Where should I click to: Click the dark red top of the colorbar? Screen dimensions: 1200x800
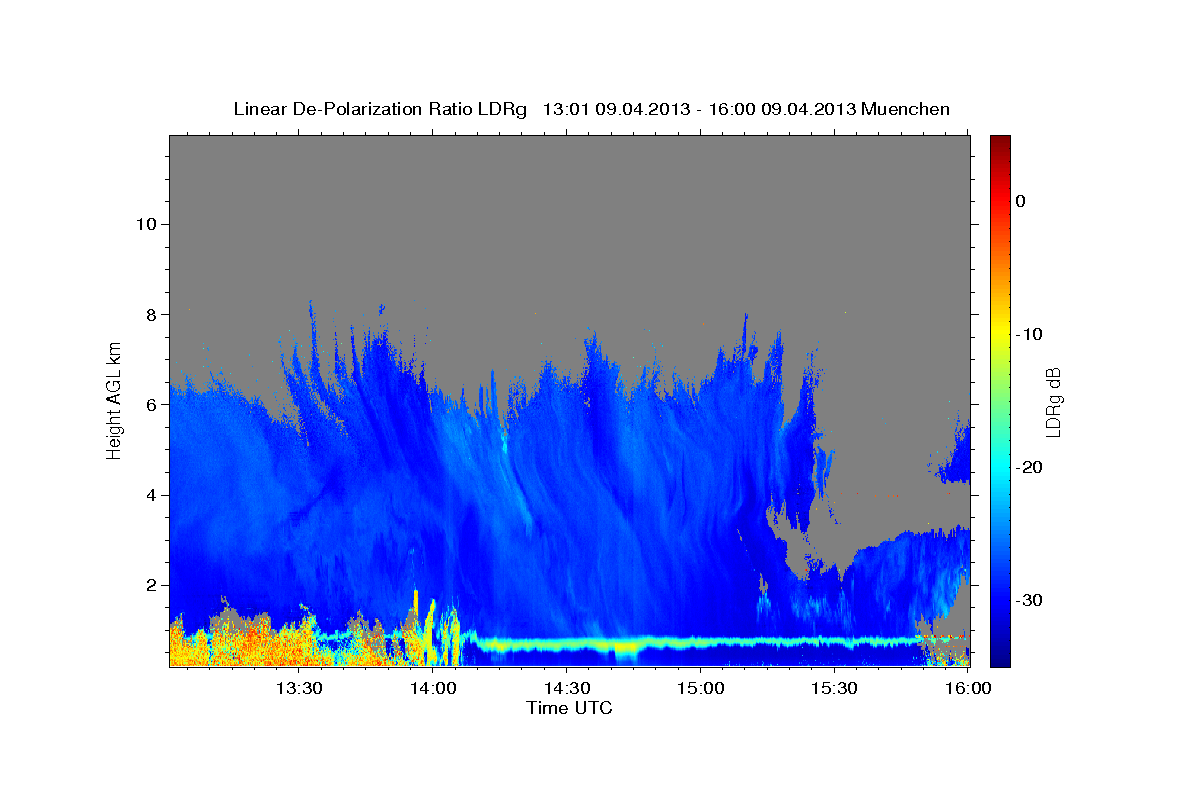(x=1000, y=145)
